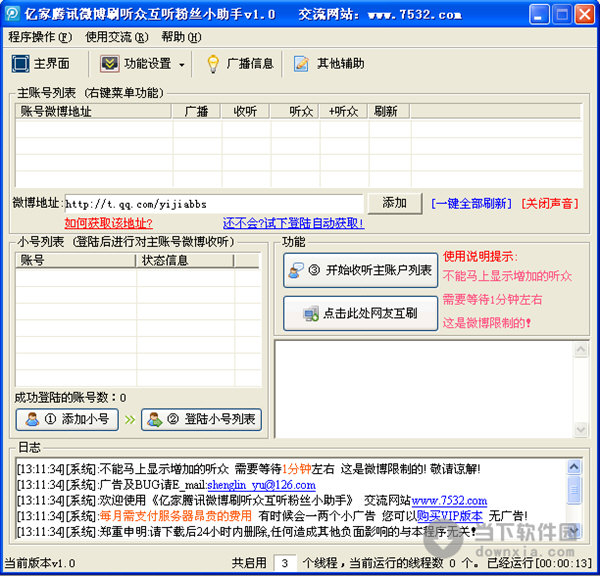Sort by 账号微博地址 column header
The width and height of the screenshot is (600, 576).
tap(93, 111)
